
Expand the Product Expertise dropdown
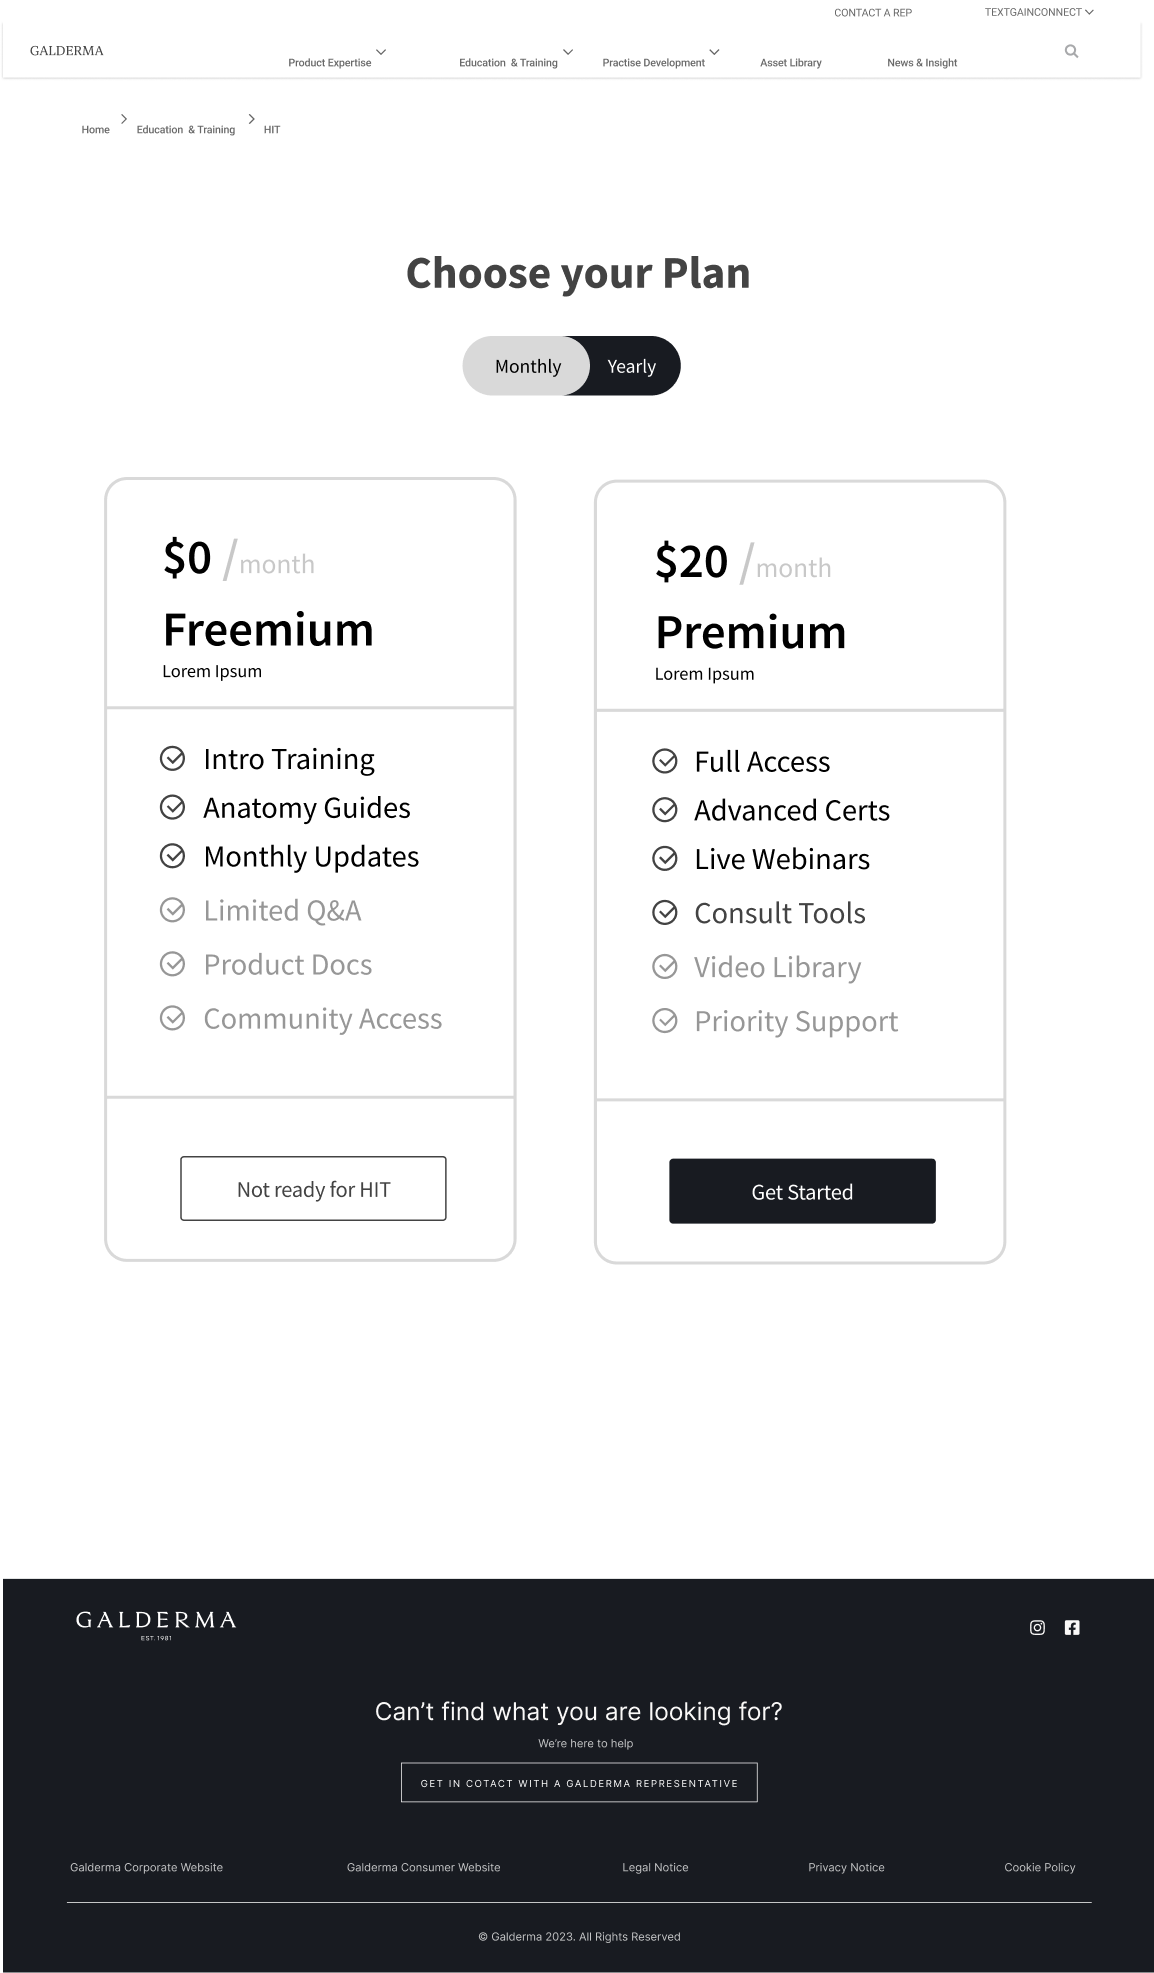381,52
